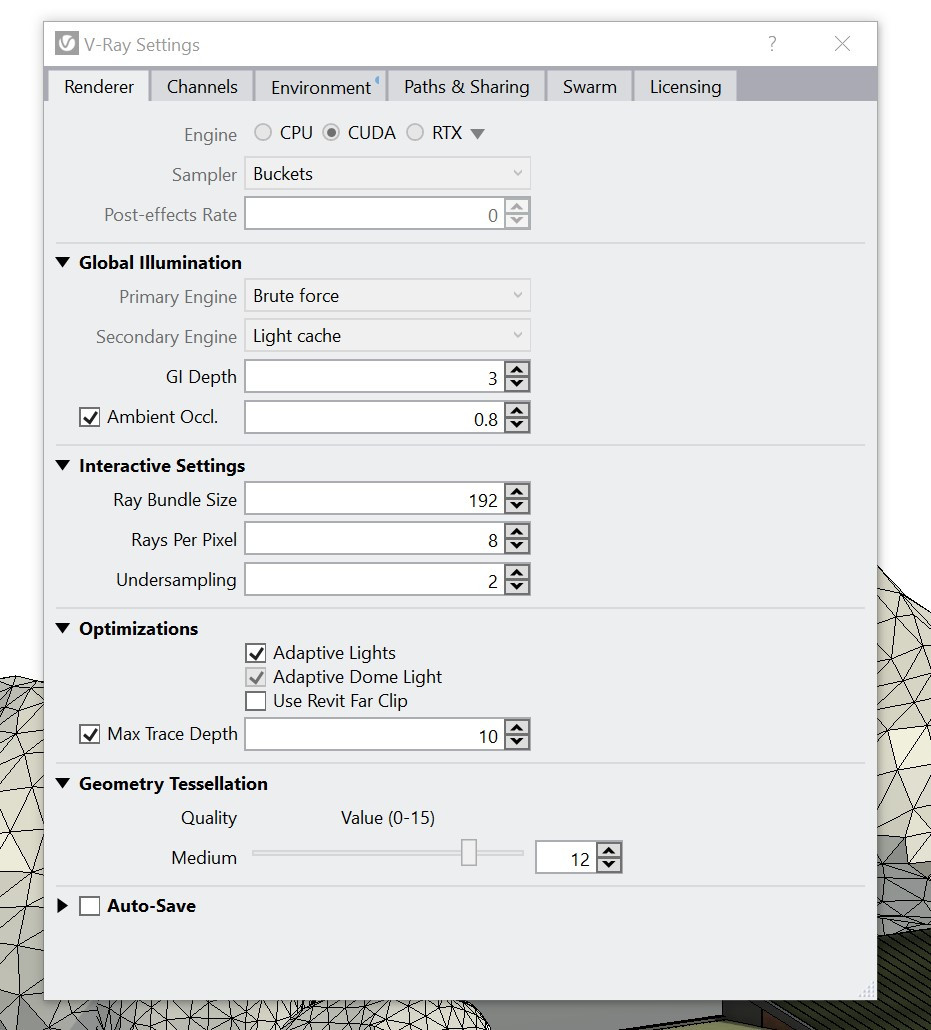931x1030 pixels.
Task: Collapse the Global Illumination section
Action: (x=63, y=262)
